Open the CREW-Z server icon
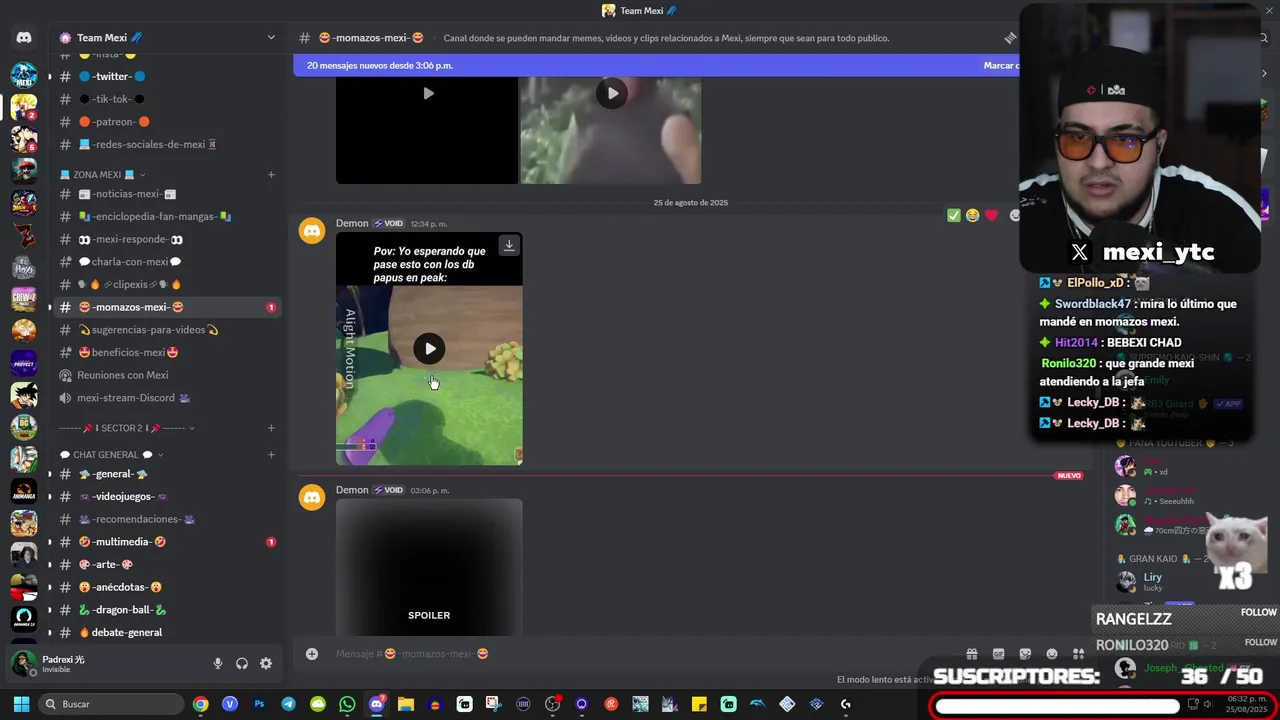 point(24,299)
